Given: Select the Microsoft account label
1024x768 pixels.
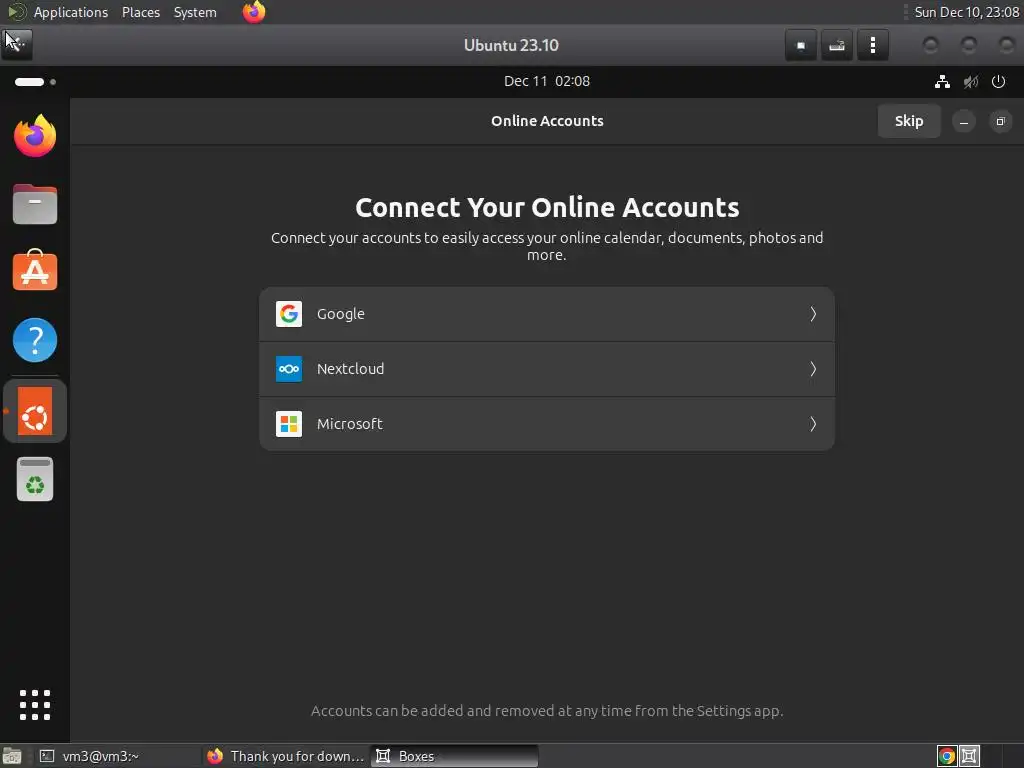Looking at the screenshot, I should pyautogui.click(x=349, y=424).
